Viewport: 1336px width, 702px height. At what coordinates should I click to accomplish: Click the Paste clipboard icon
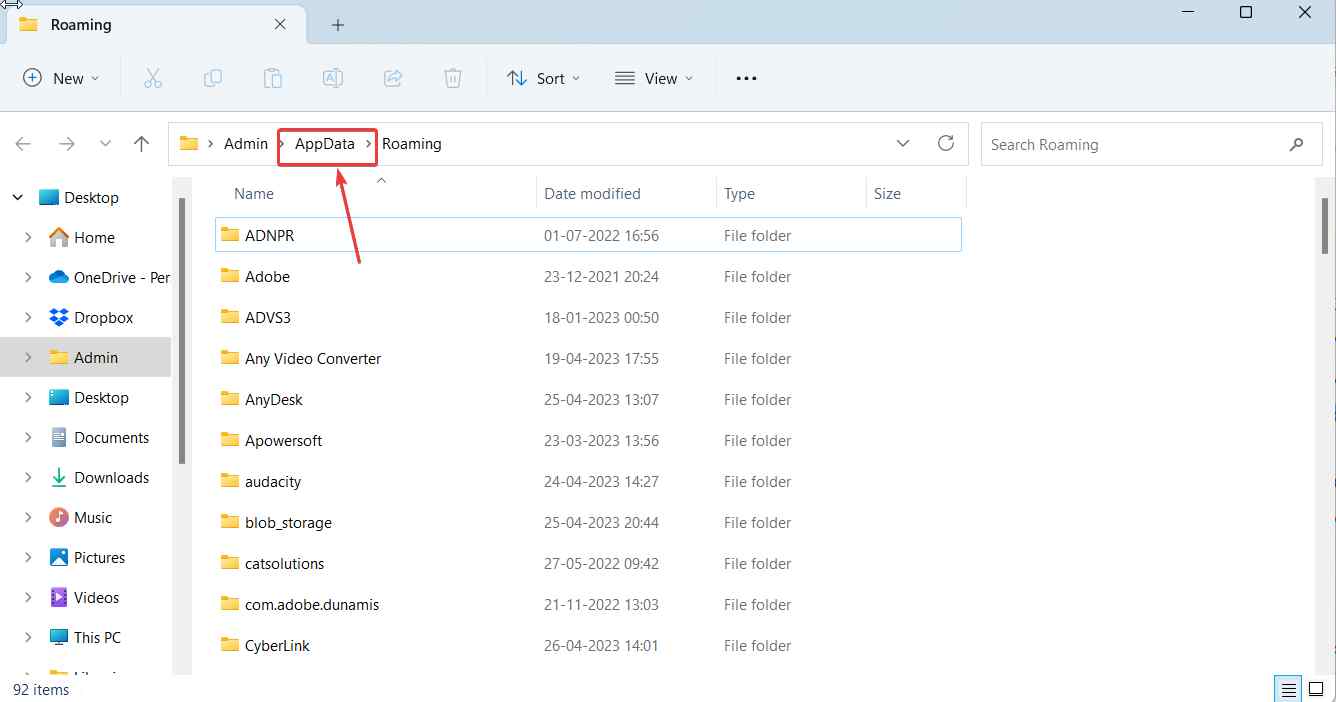click(273, 78)
